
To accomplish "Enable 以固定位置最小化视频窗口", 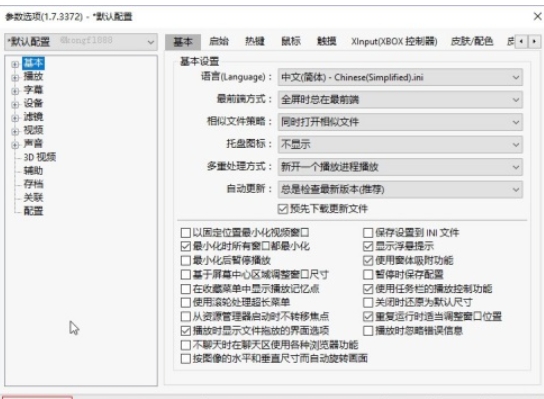I will point(186,232).
